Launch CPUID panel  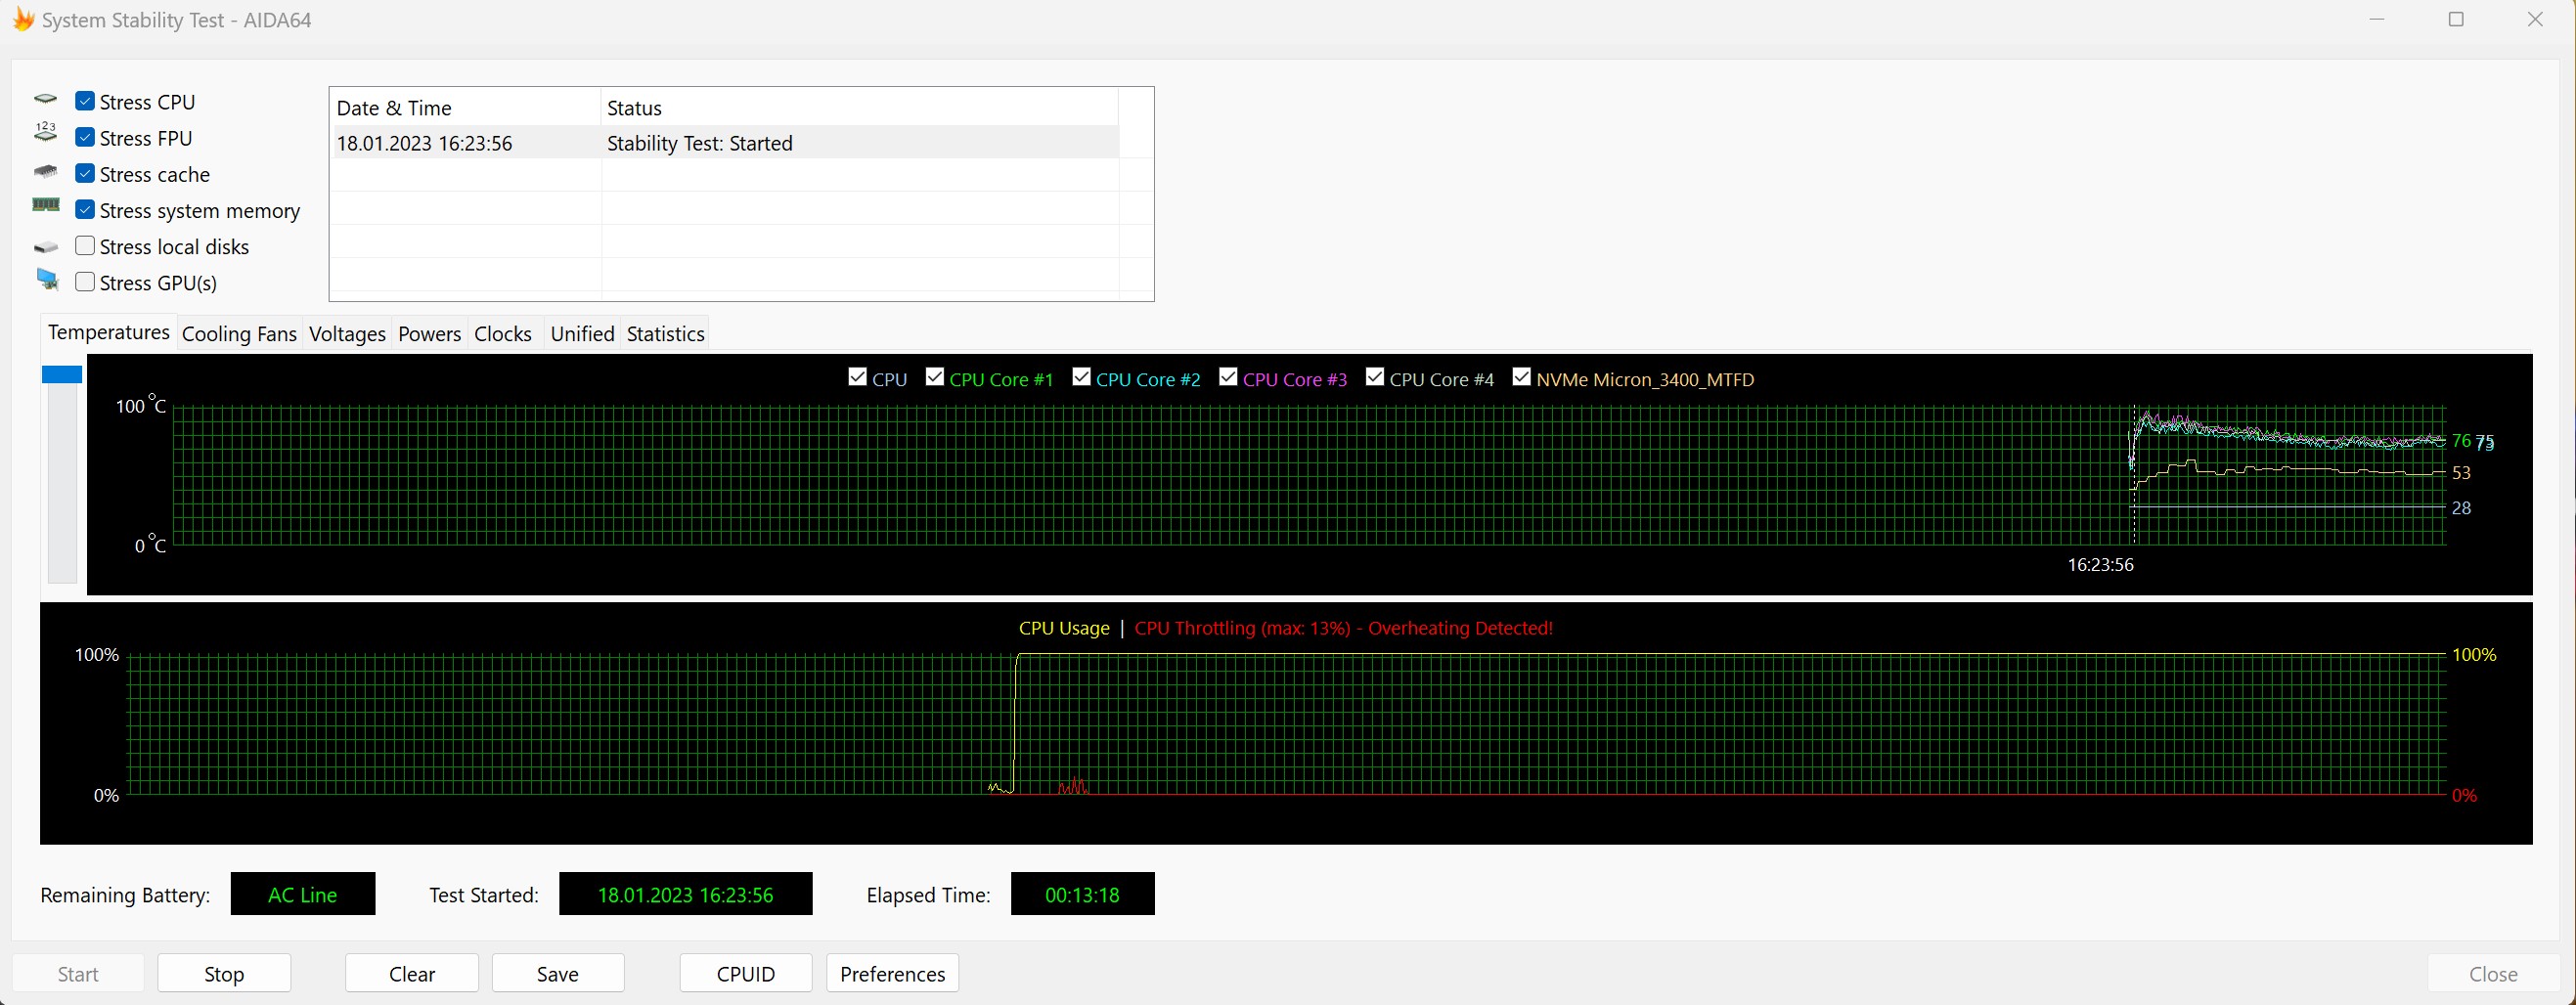tap(745, 973)
